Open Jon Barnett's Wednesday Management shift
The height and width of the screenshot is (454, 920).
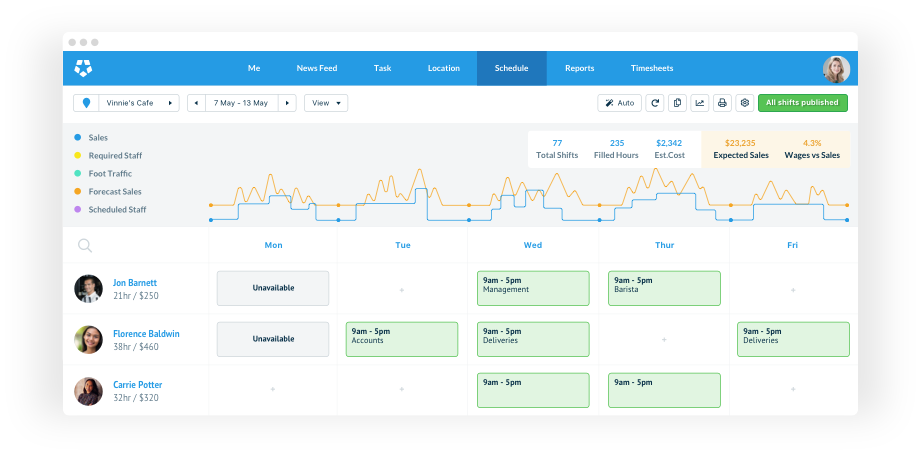(x=533, y=288)
